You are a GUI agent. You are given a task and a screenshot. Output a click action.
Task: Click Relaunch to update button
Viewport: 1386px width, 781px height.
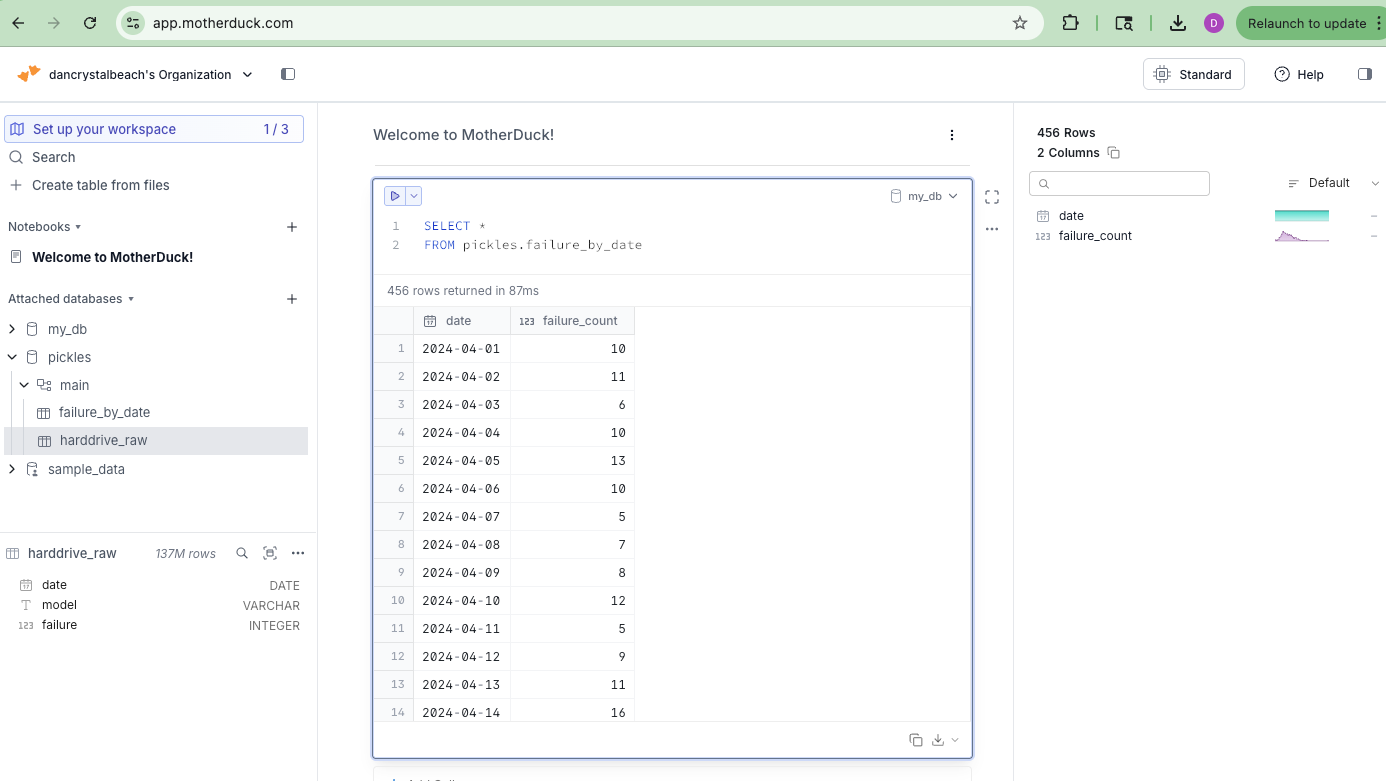coord(1306,23)
